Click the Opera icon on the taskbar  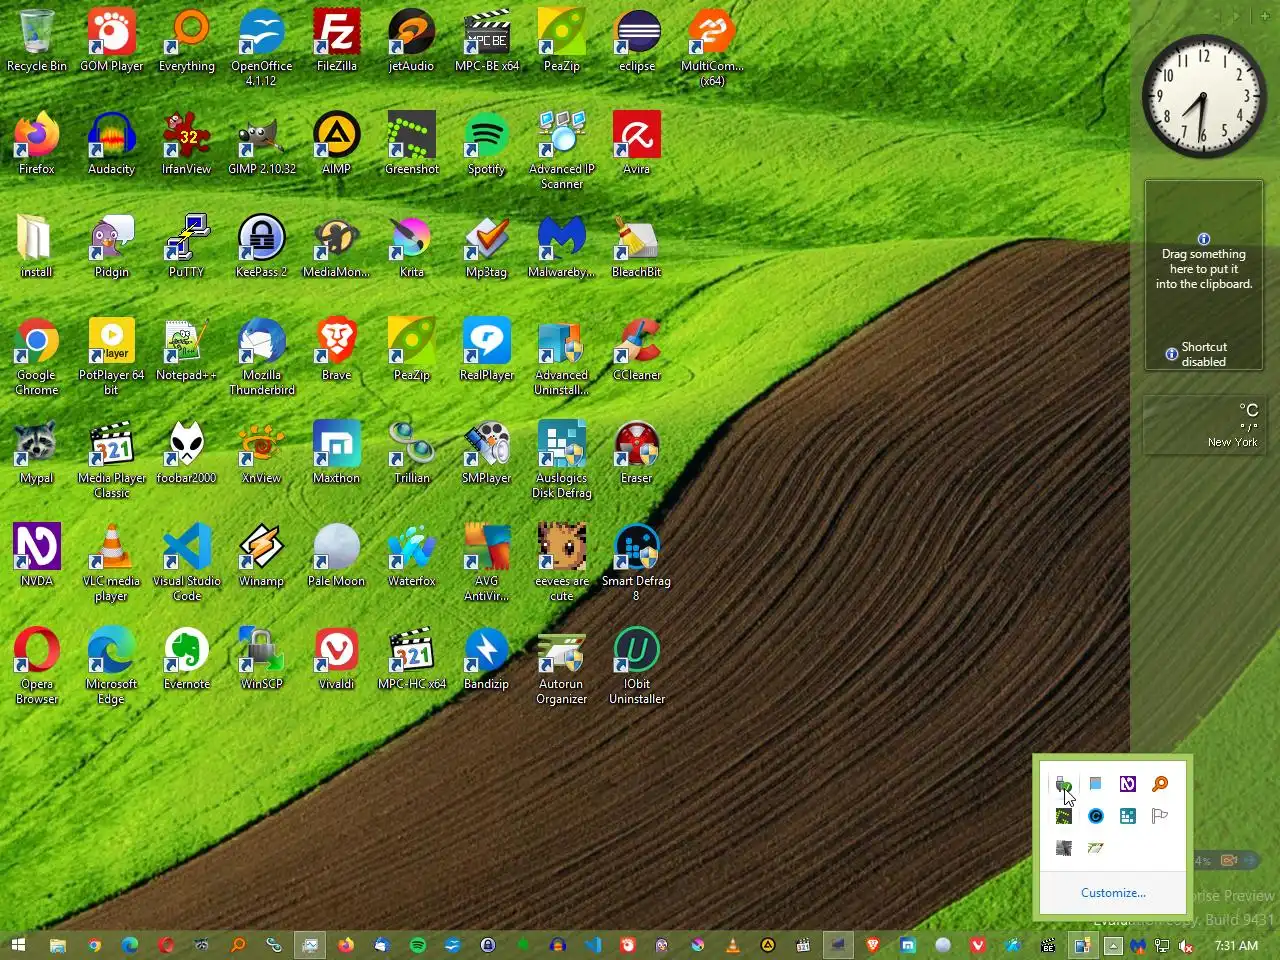tap(166, 945)
